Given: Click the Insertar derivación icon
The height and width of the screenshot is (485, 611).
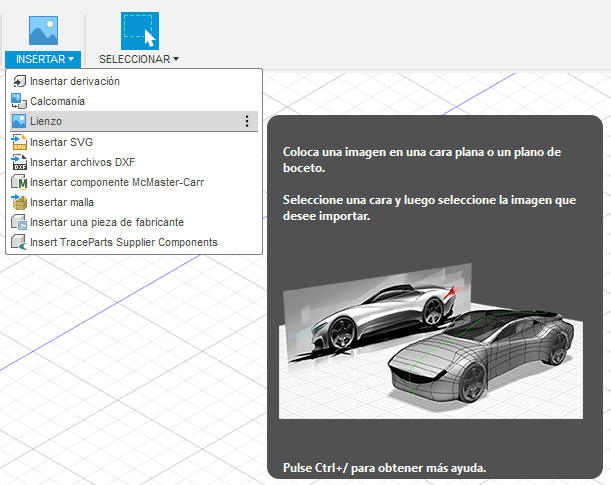Looking at the screenshot, I should point(19,81).
